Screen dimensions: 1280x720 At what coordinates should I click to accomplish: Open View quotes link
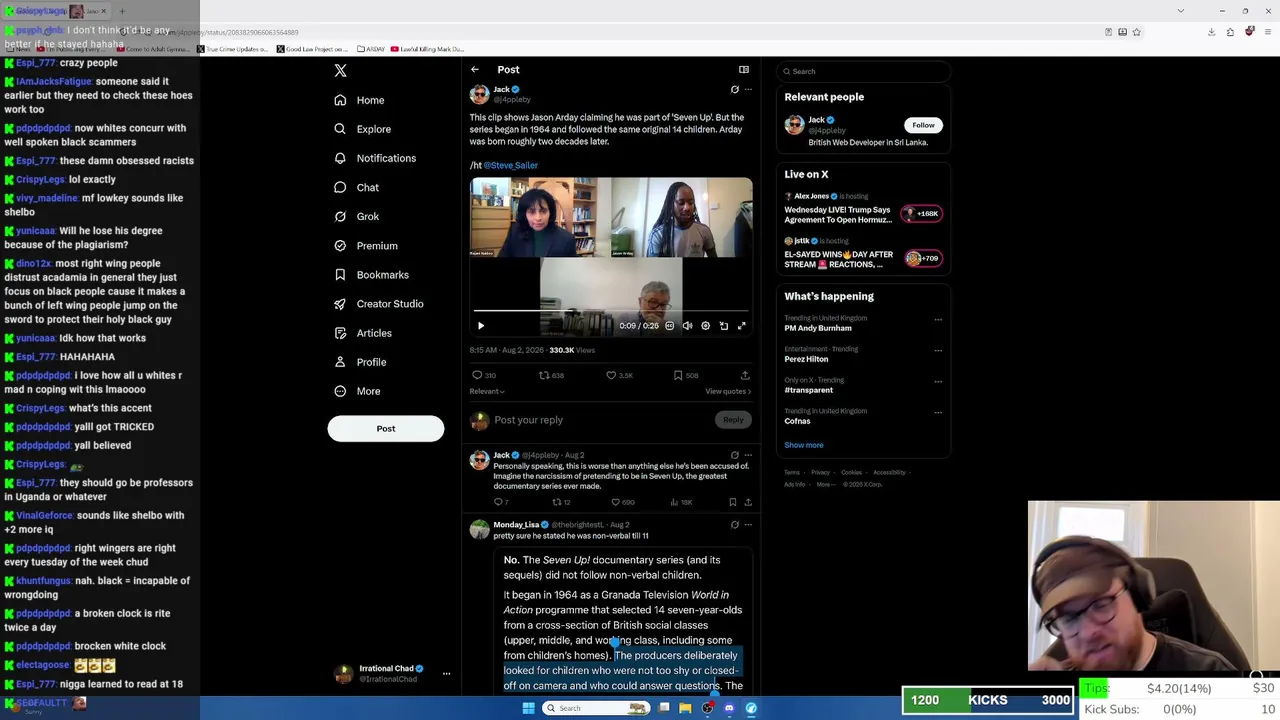[728, 392]
